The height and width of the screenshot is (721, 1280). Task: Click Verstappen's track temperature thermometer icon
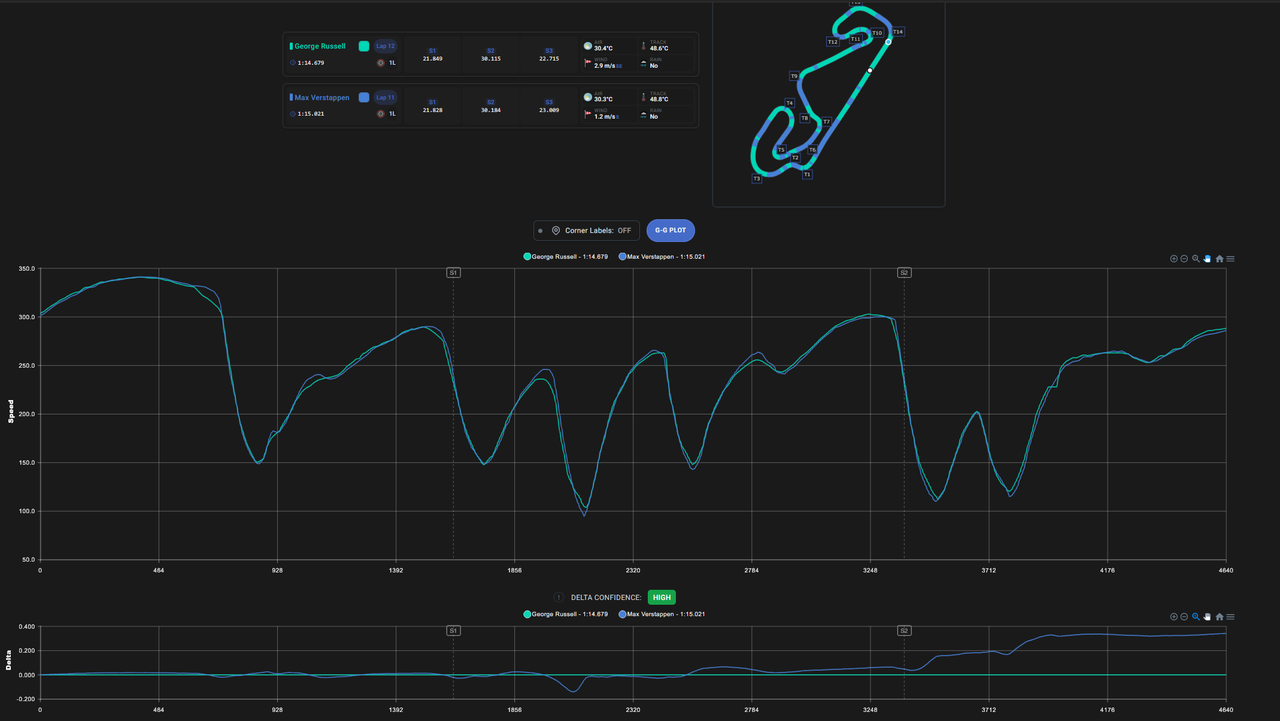[643, 97]
